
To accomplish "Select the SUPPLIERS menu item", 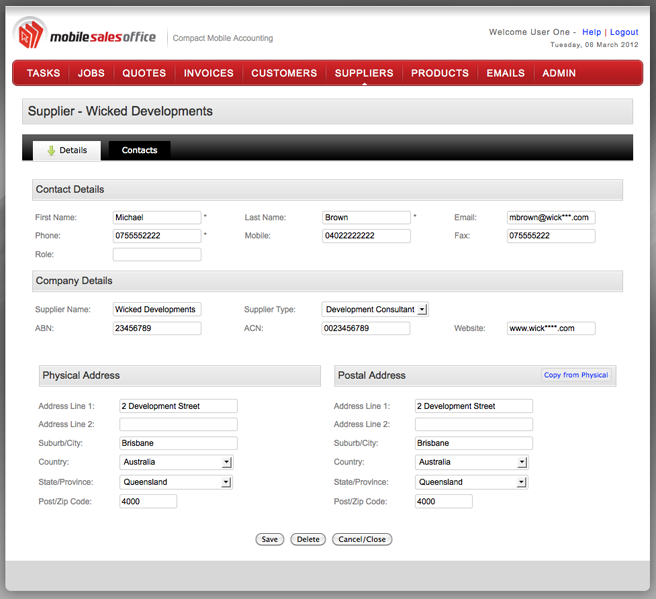I will pyautogui.click(x=364, y=73).
